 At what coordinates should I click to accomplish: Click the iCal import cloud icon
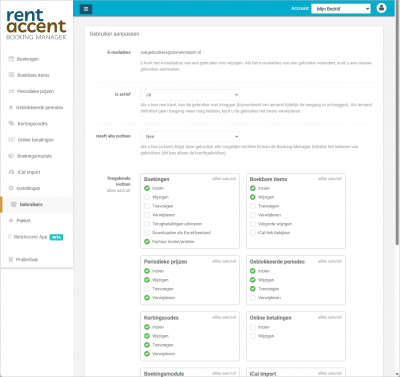(x=11, y=172)
